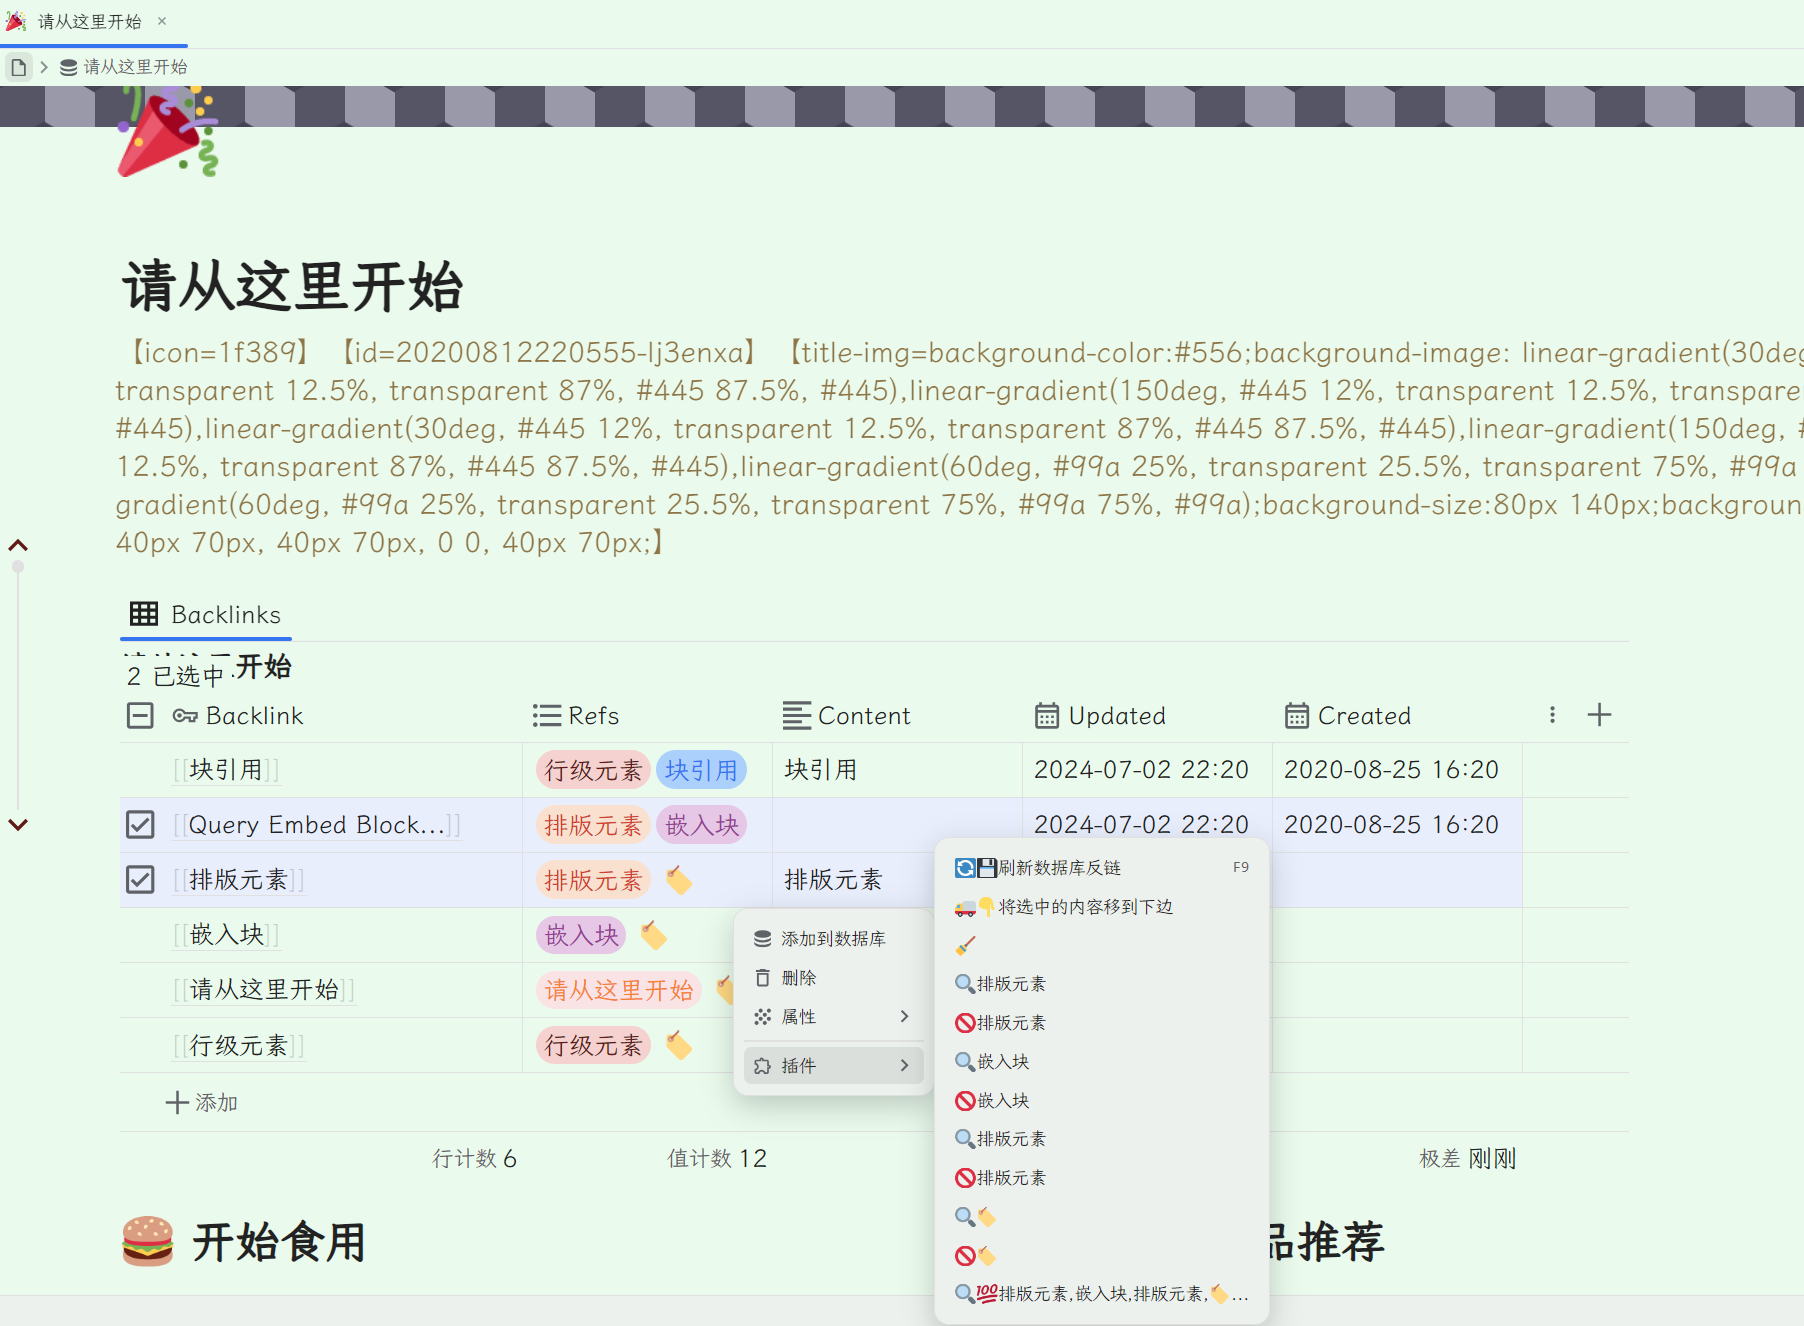Screen dimensions: 1804x1326
Task: Choose the prohibited-sign tag-emoji entry
Action: pos(1102,1256)
